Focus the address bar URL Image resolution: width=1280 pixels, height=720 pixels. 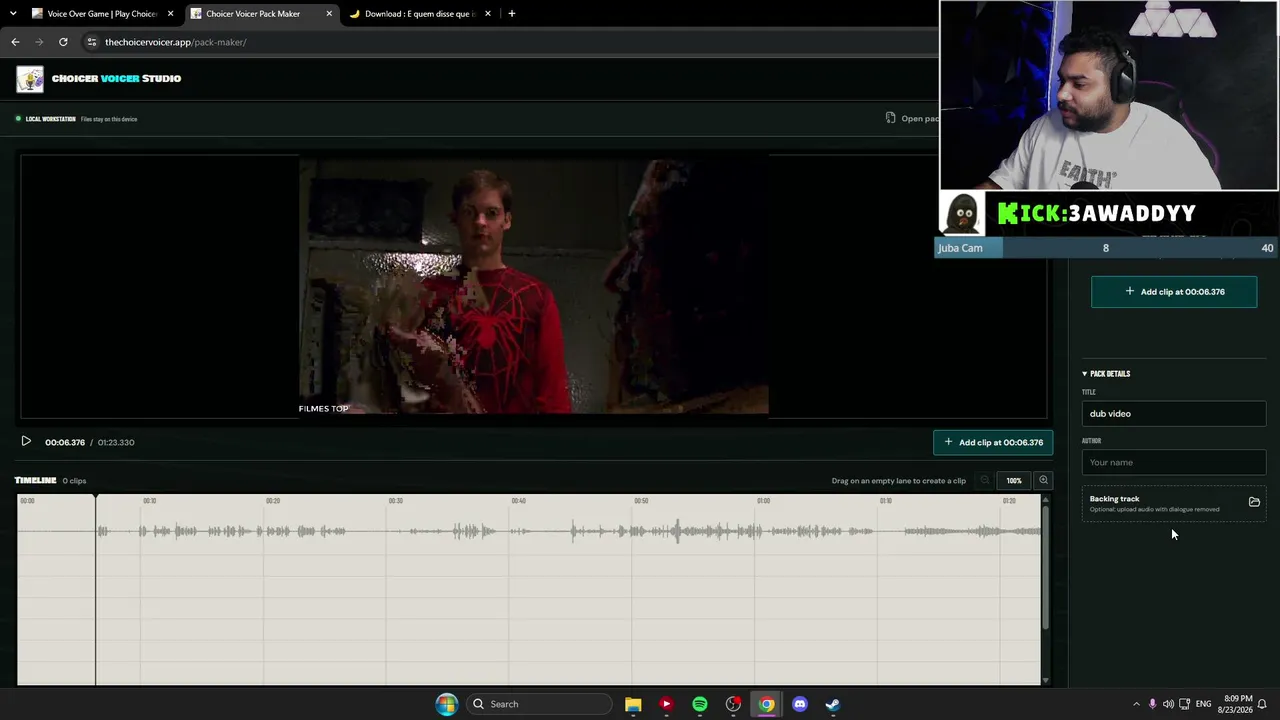click(x=176, y=42)
